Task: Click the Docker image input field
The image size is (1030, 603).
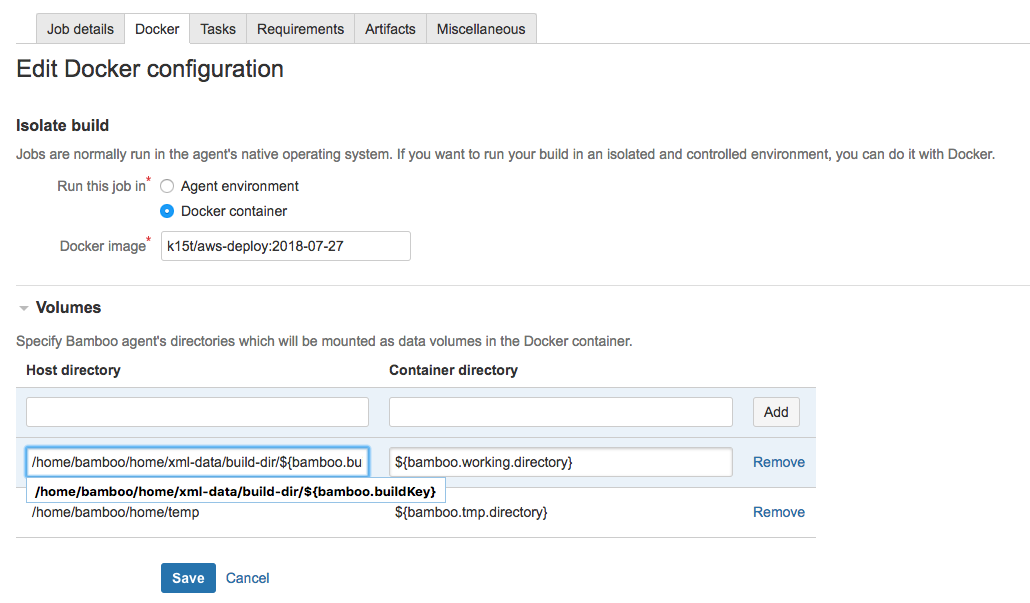Action: point(285,246)
